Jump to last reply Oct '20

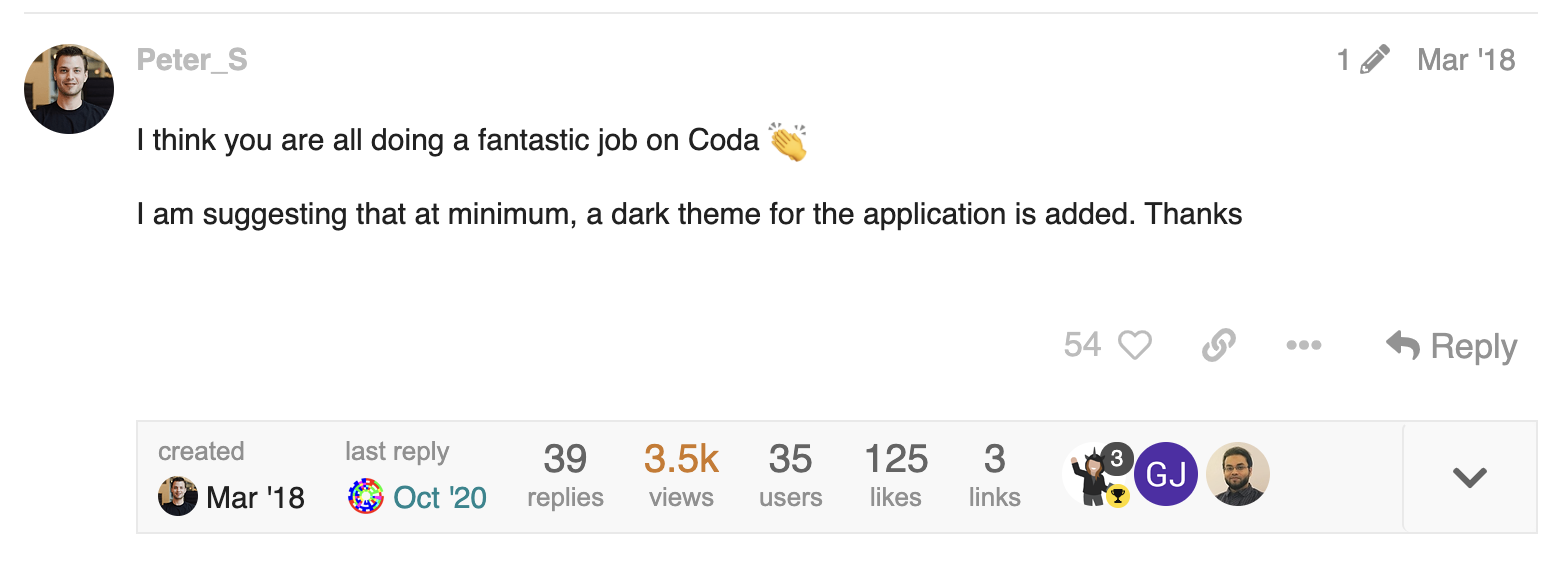tap(440, 497)
